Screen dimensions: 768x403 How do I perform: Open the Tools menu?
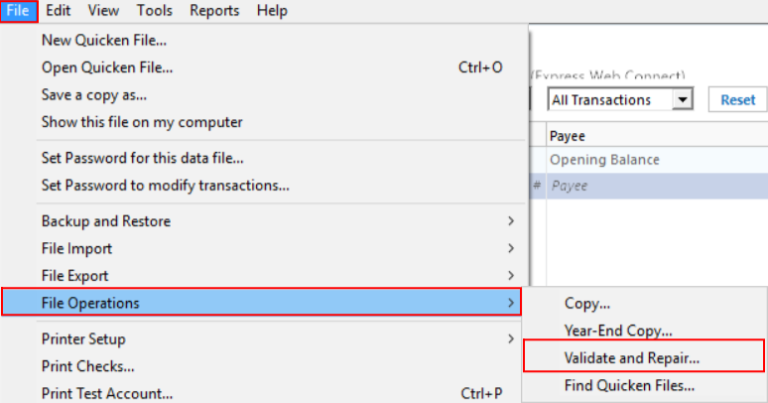pyautogui.click(x=154, y=11)
